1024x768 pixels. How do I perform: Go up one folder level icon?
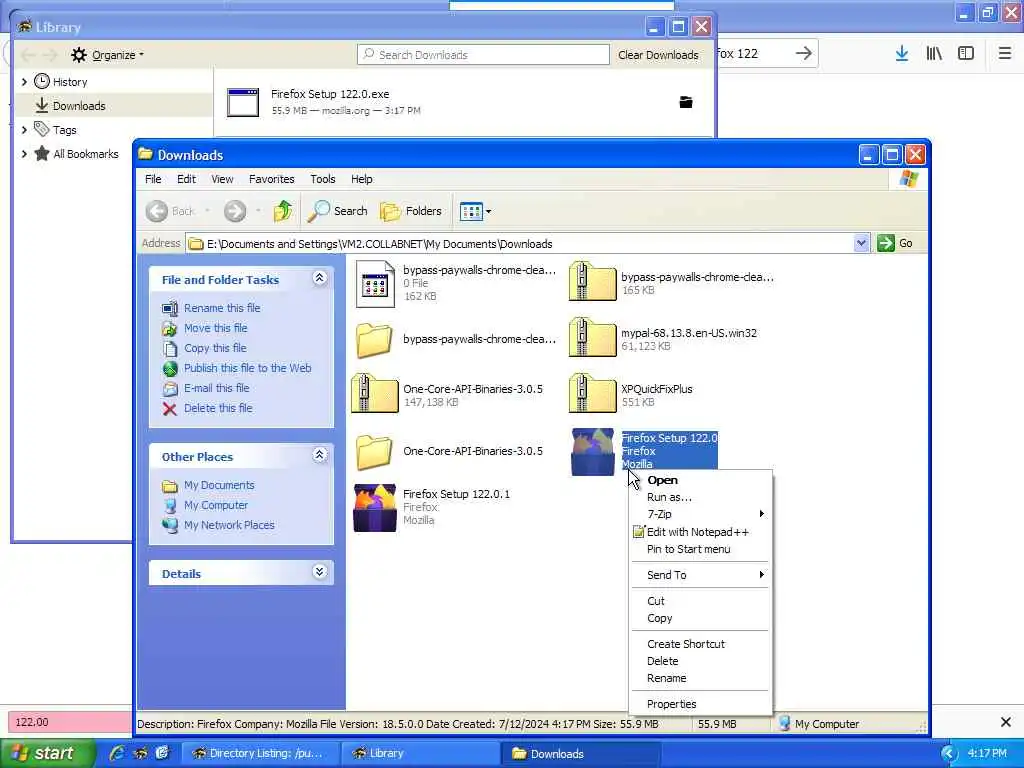click(283, 211)
